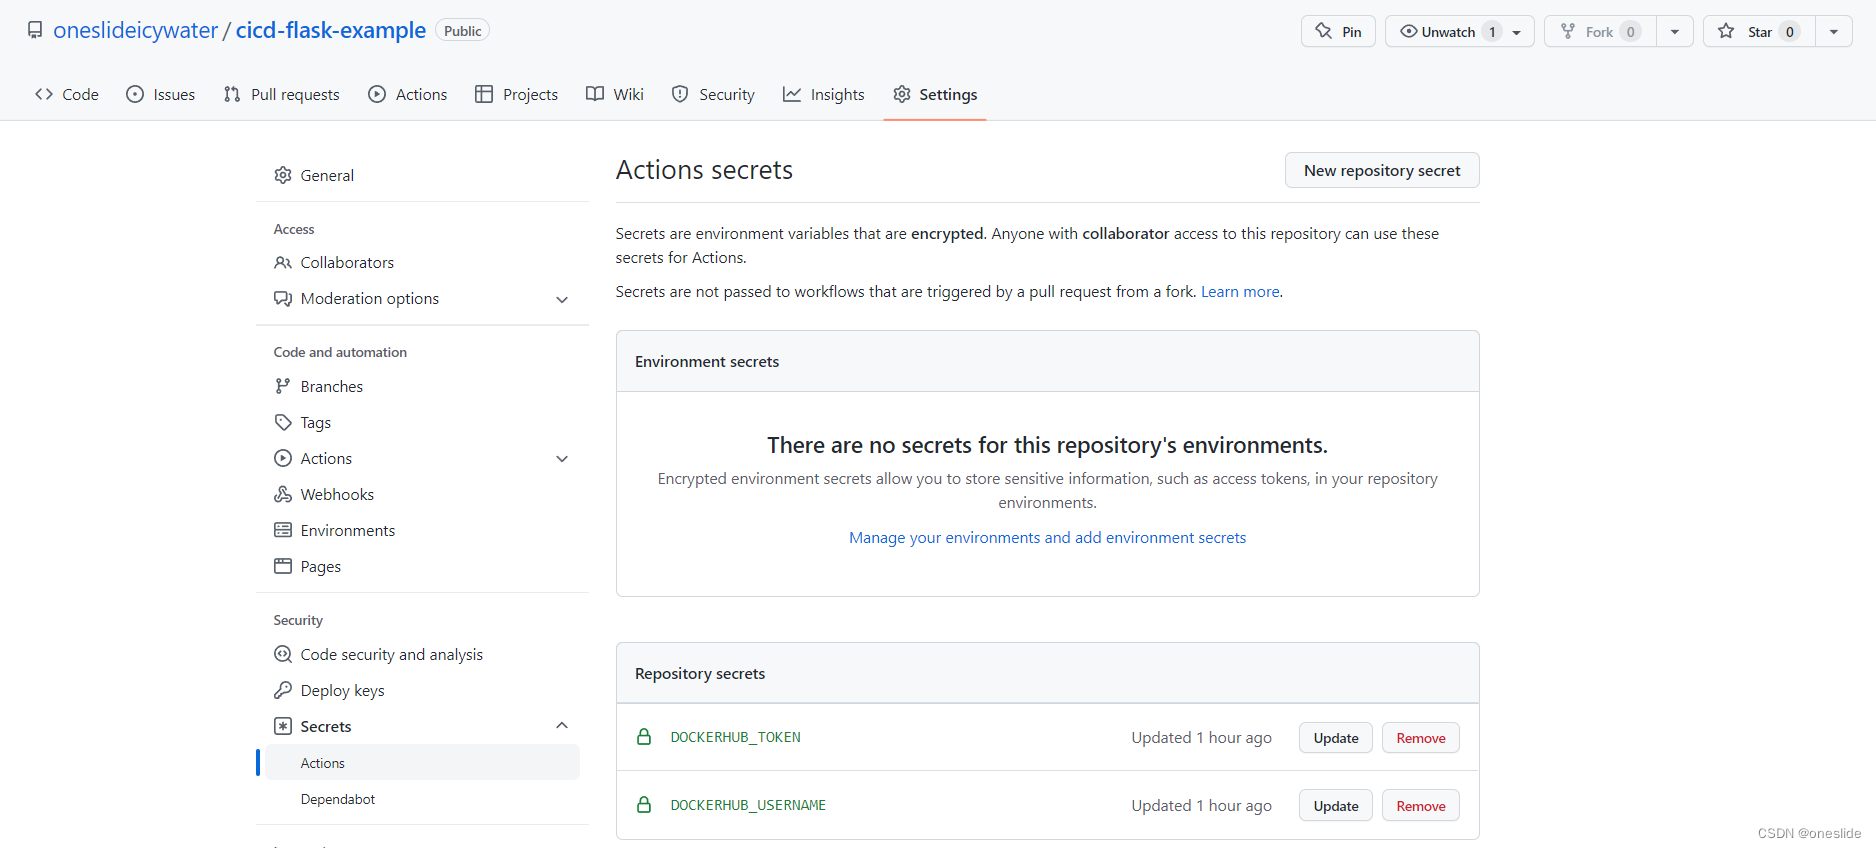Click the Fork repository icon

pos(1568,31)
